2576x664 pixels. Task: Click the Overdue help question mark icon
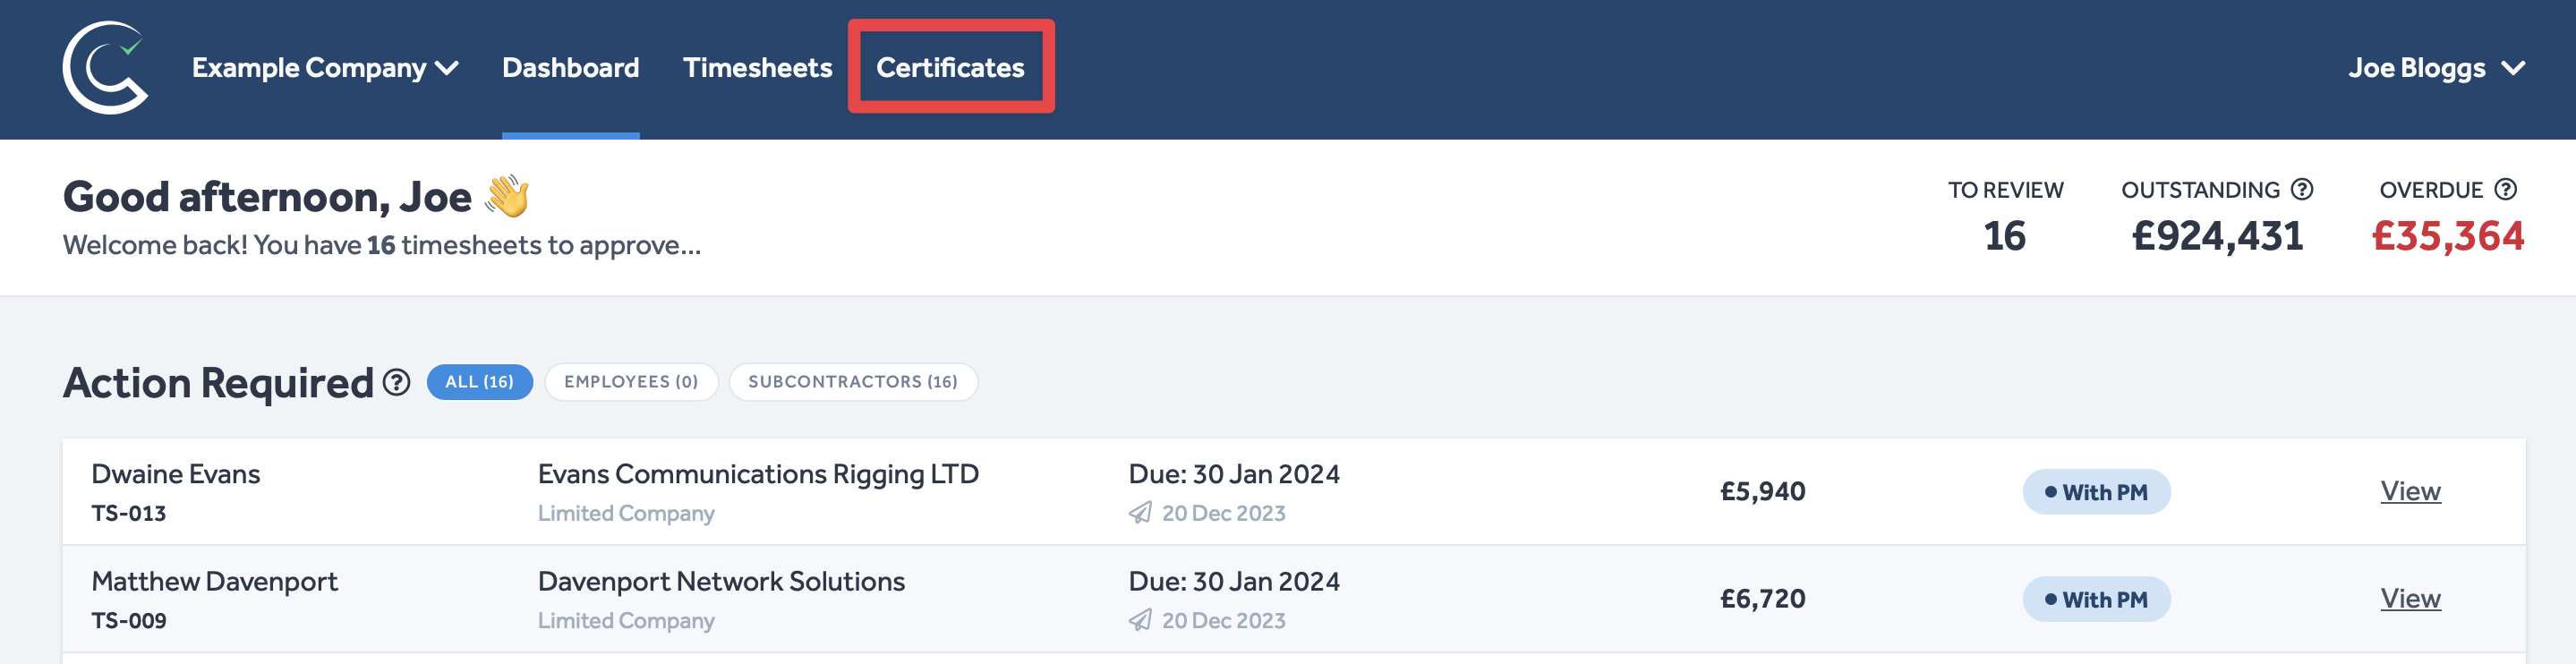(2505, 189)
